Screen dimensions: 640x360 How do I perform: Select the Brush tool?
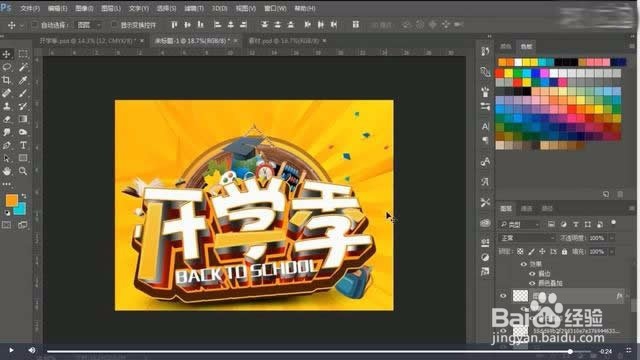point(23,93)
